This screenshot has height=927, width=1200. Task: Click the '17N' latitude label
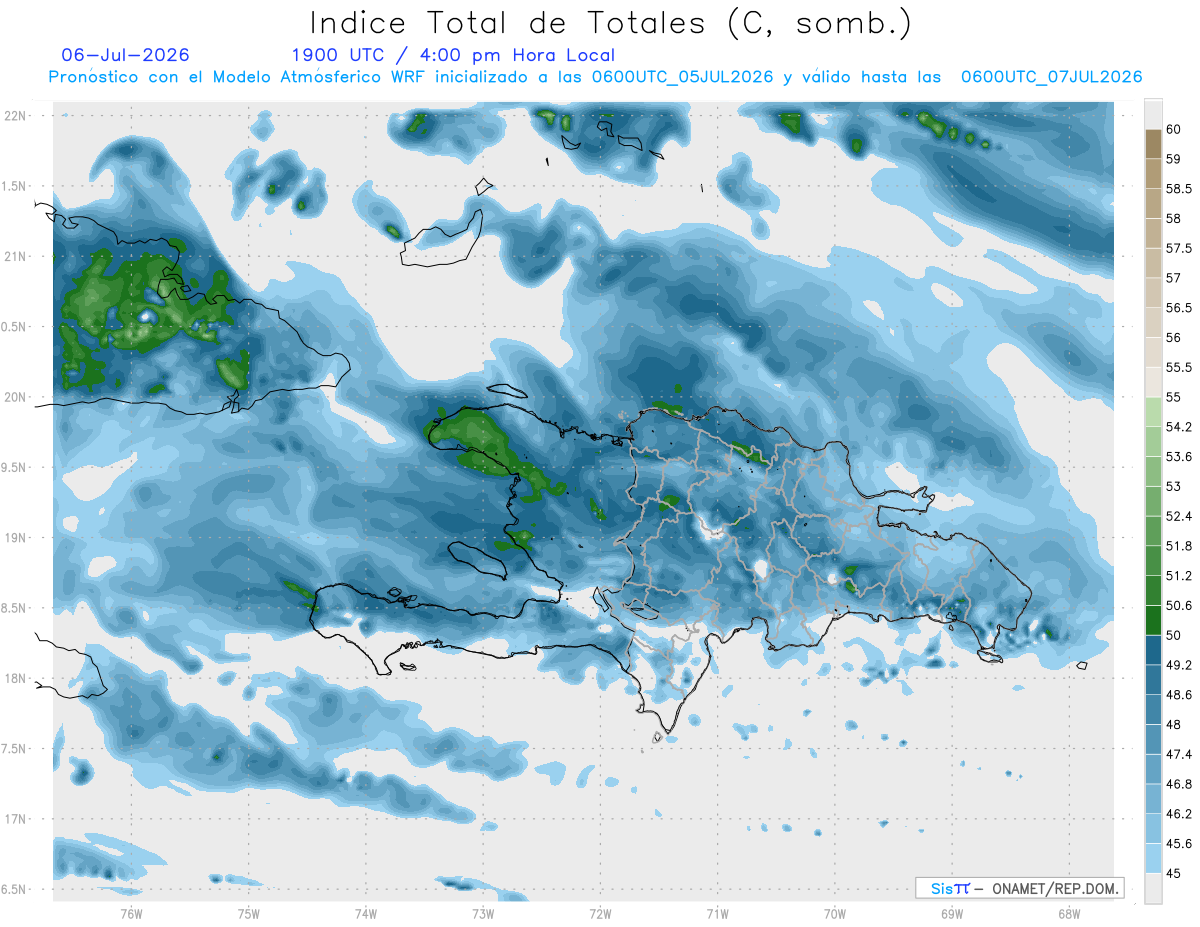click(x=16, y=819)
